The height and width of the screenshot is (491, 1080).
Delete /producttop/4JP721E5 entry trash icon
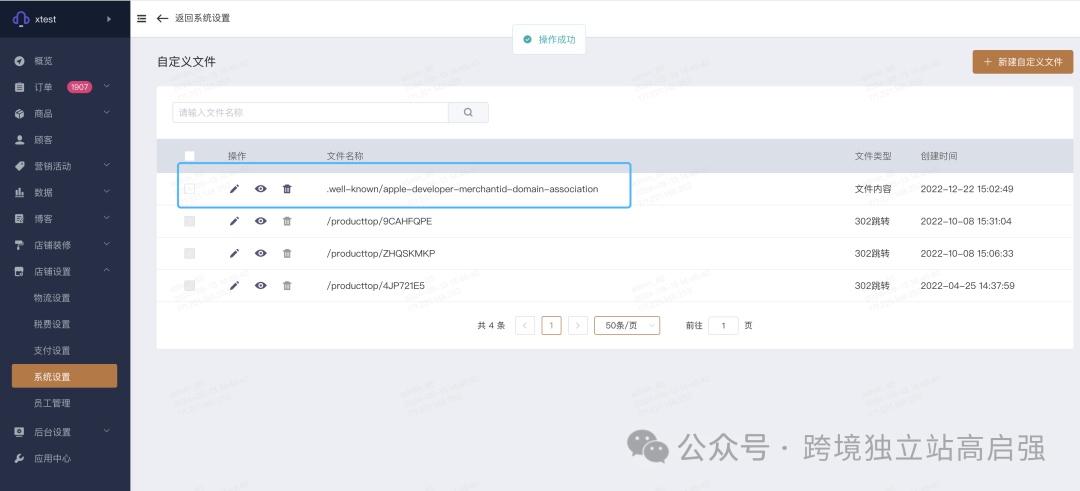coord(287,285)
